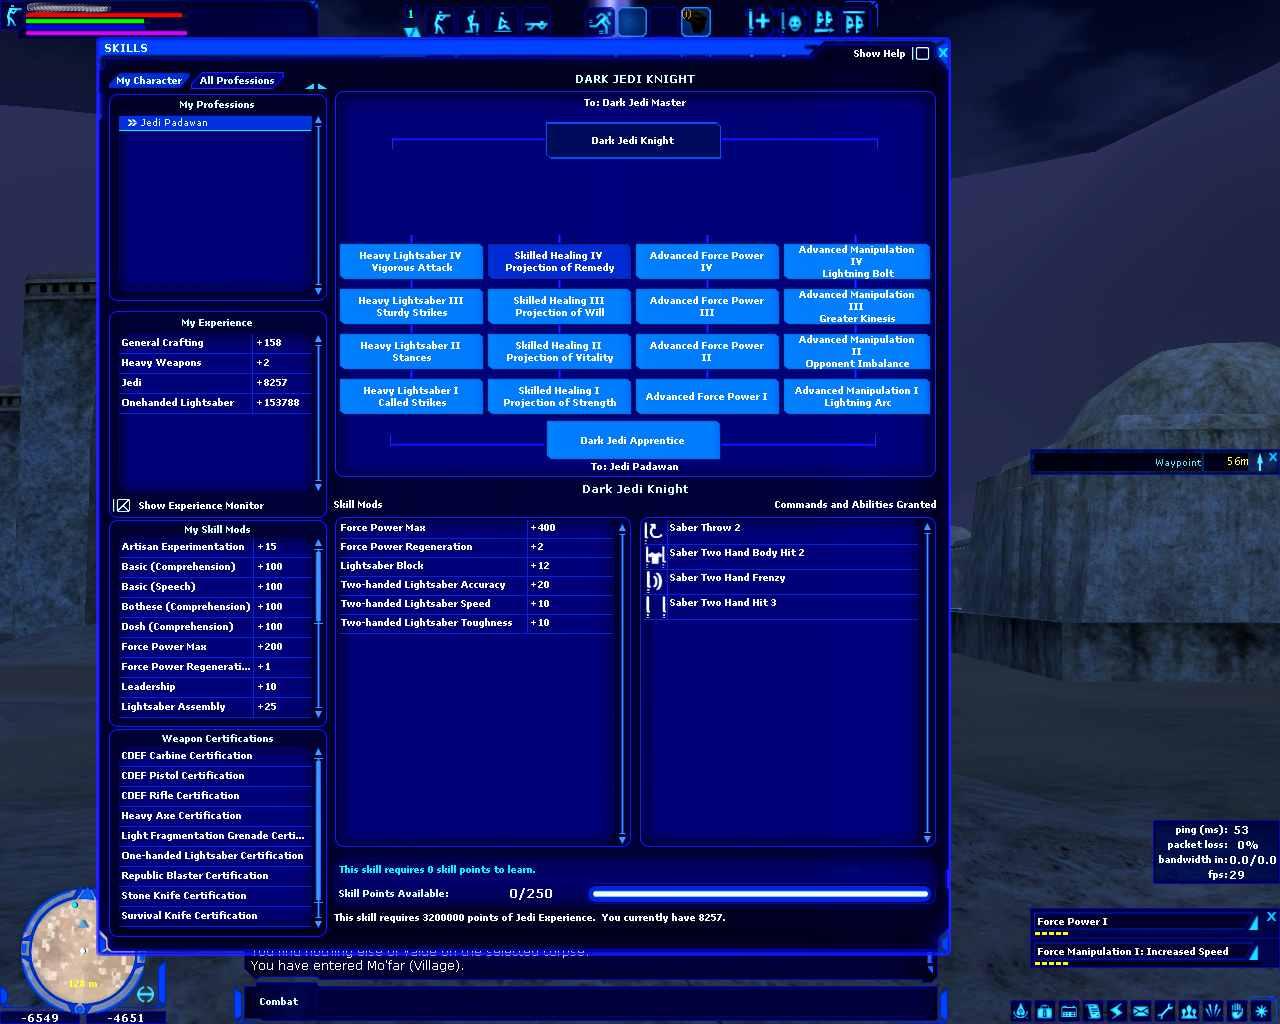Select the Dark Jedi Knight skill box
Viewport: 1280px width, 1024px height.
633,141
